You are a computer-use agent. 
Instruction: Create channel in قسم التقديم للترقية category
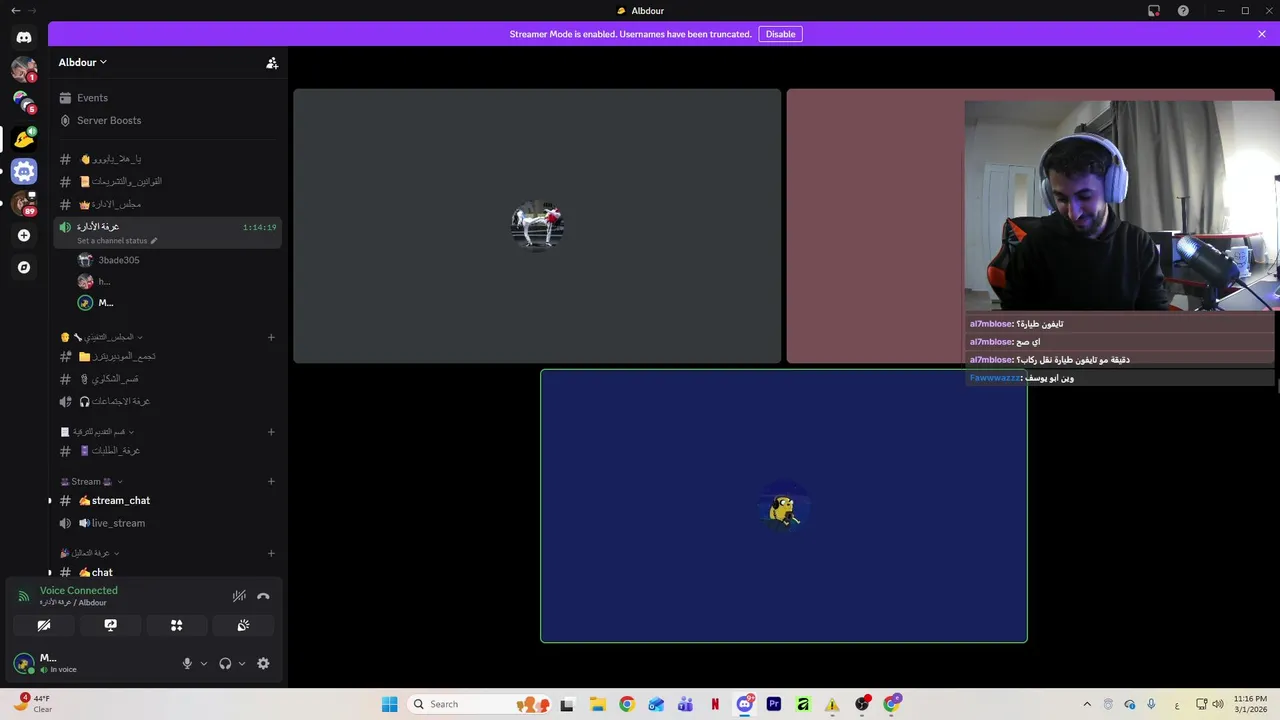271,432
